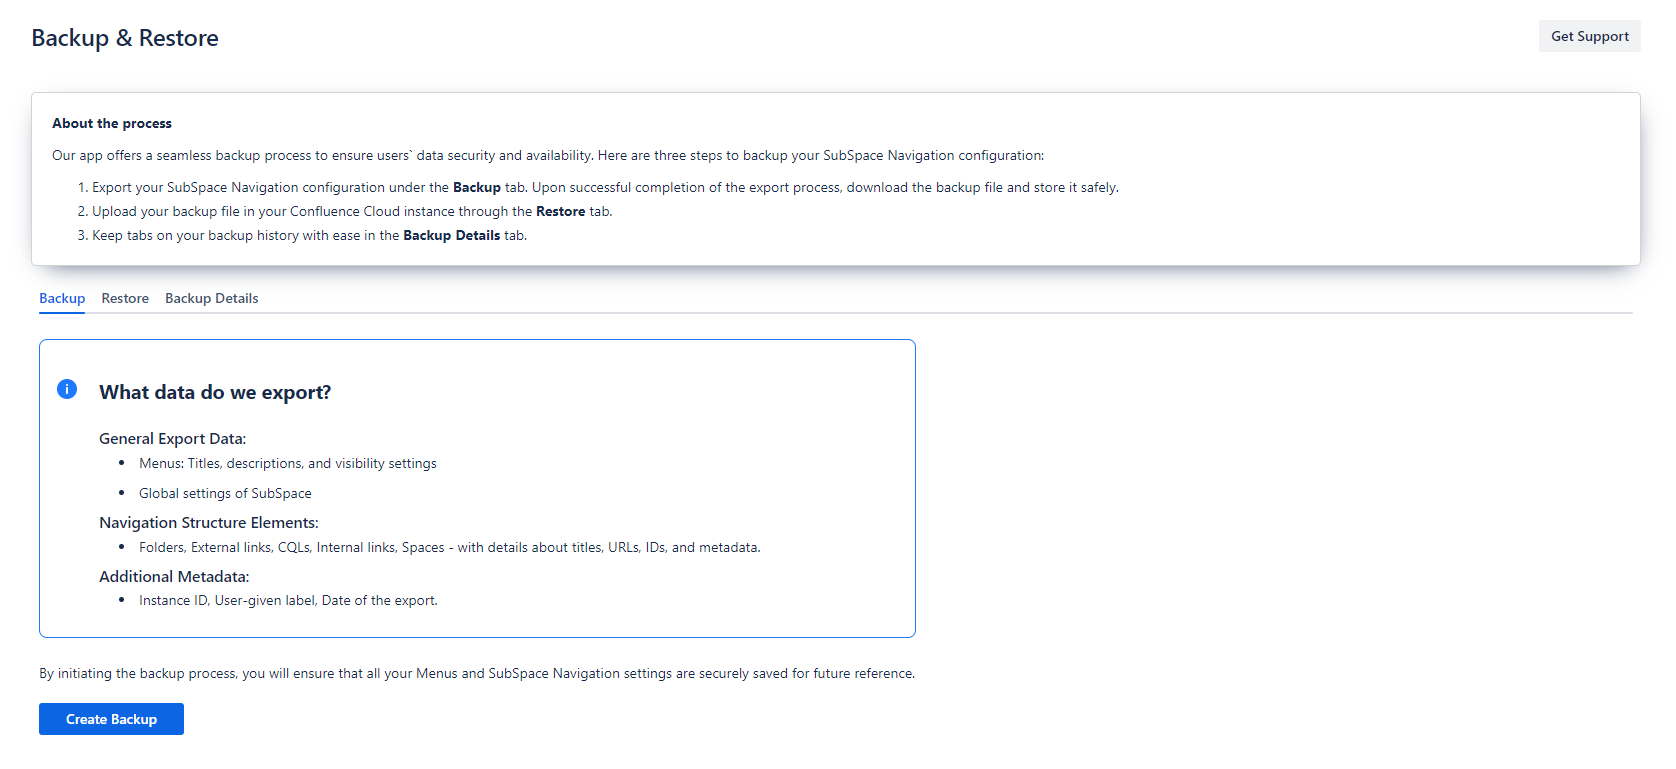Click bold 'Backup' word in step one
This screenshot has width=1676, height=769.
tap(476, 187)
